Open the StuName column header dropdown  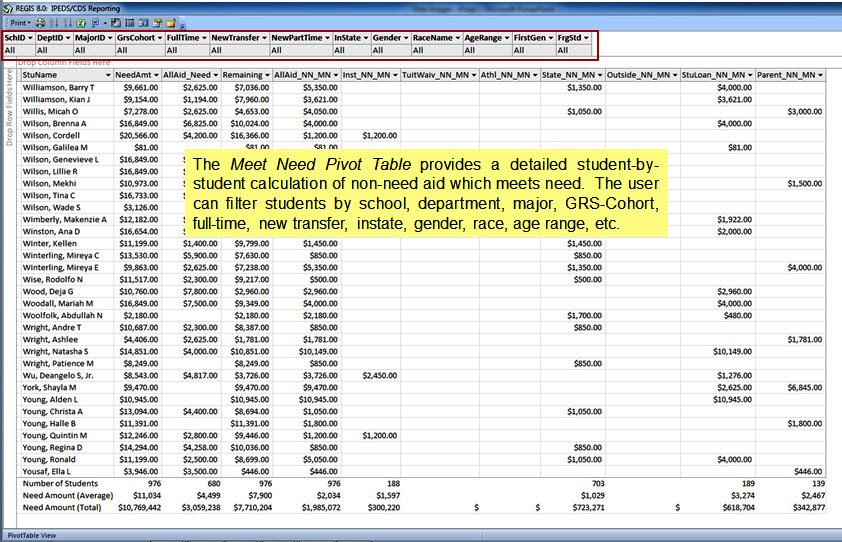pos(108,75)
